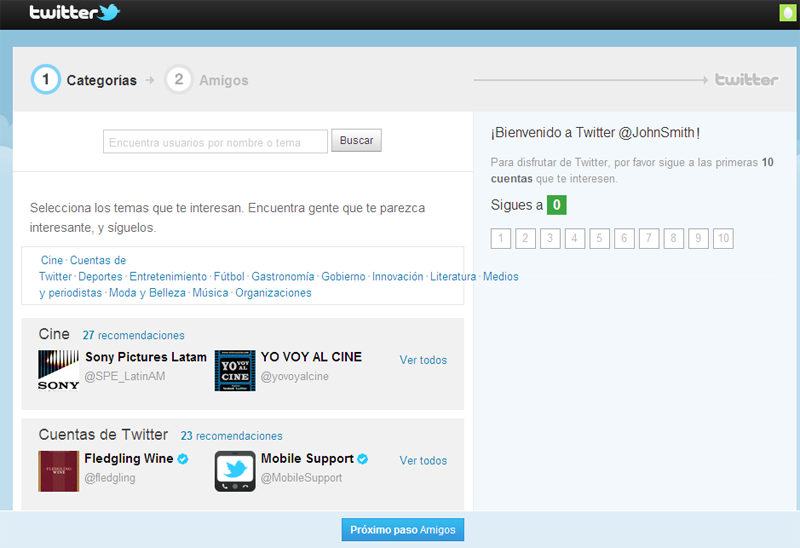Screen dimensions: 800x548
Task: Click follow slot number 10
Action: [x=723, y=238]
